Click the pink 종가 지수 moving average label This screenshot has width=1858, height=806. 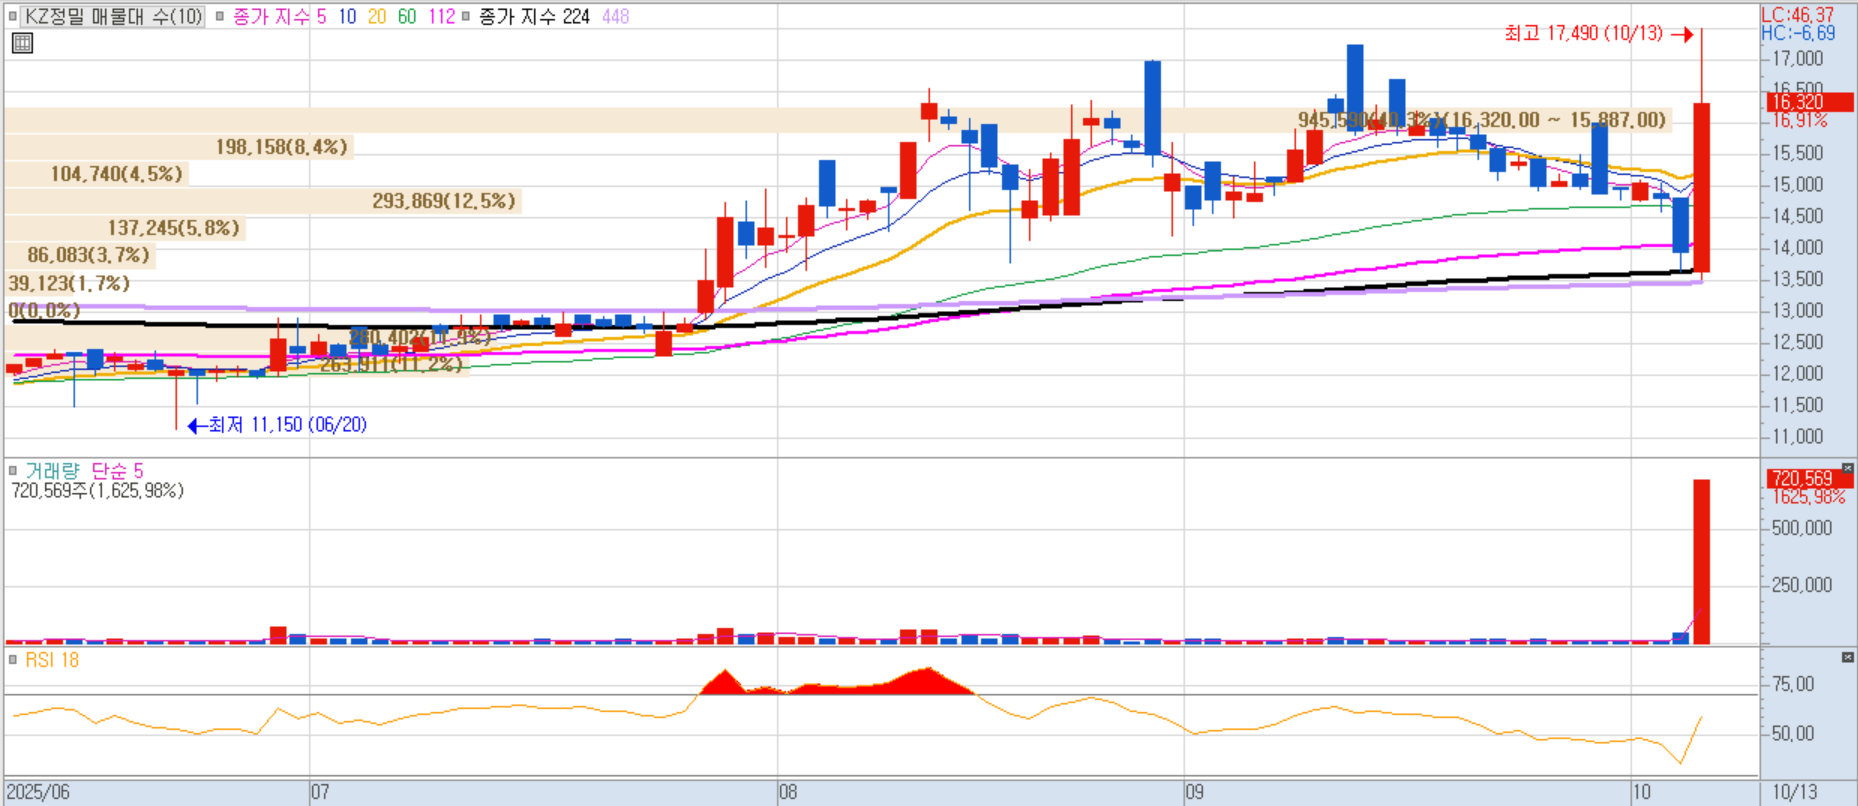[272, 16]
